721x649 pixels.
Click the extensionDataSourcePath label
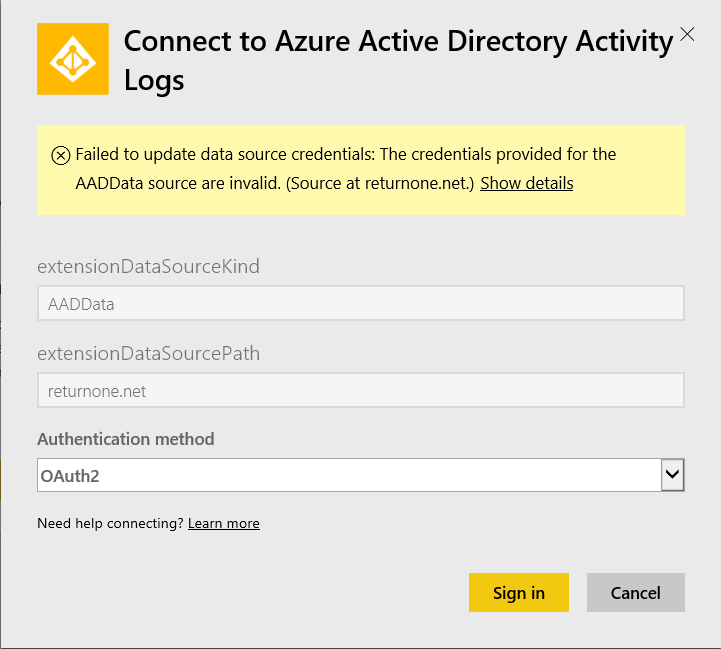[x=148, y=354]
